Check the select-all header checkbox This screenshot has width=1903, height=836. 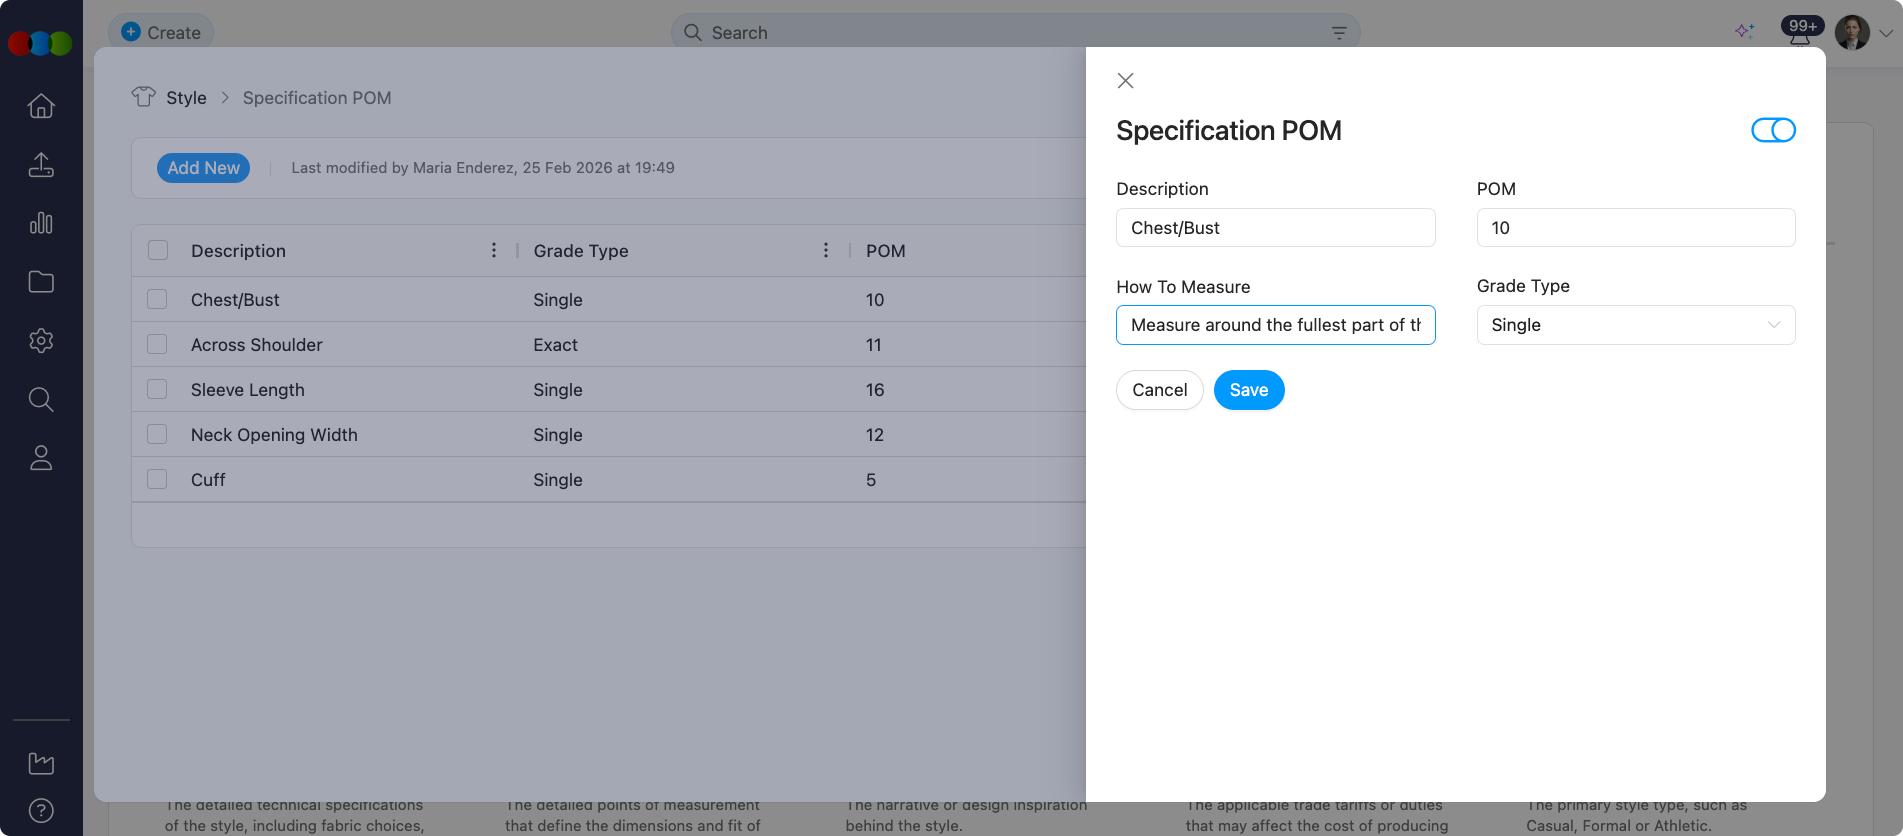pyautogui.click(x=158, y=250)
